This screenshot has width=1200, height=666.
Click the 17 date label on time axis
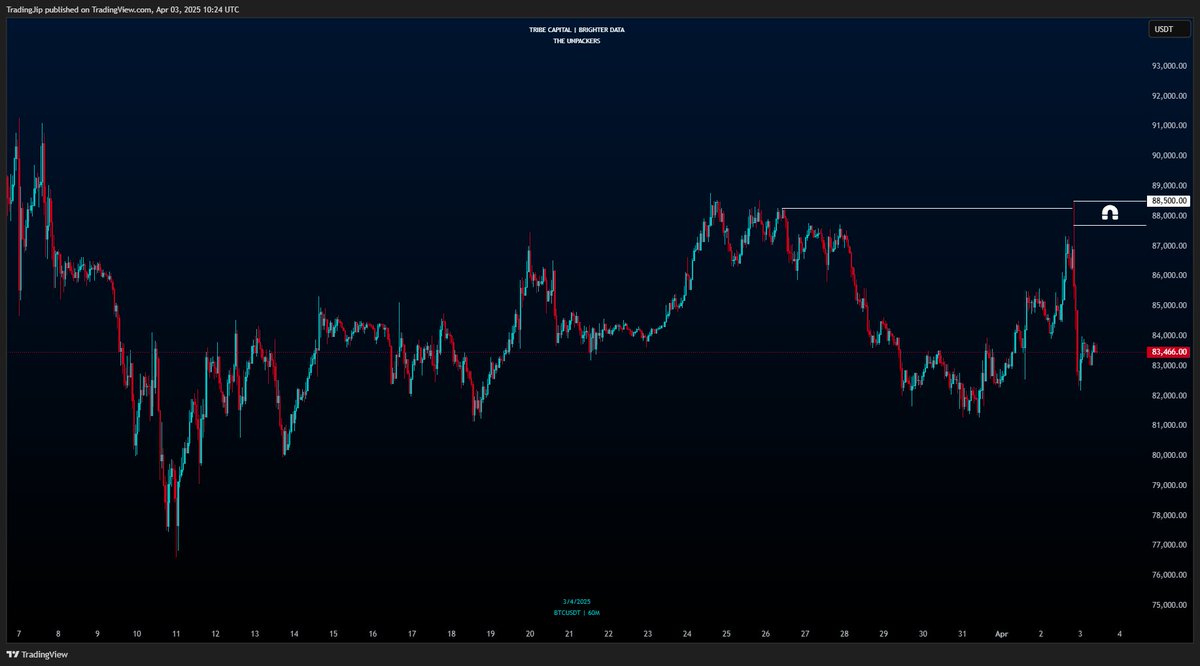pos(411,634)
